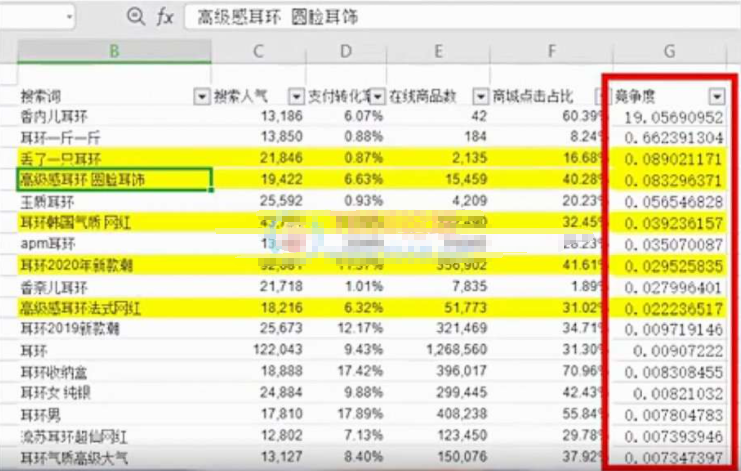The height and width of the screenshot is (471, 741).
Task: Click the fx insert function icon
Action: pyautogui.click(x=166, y=17)
